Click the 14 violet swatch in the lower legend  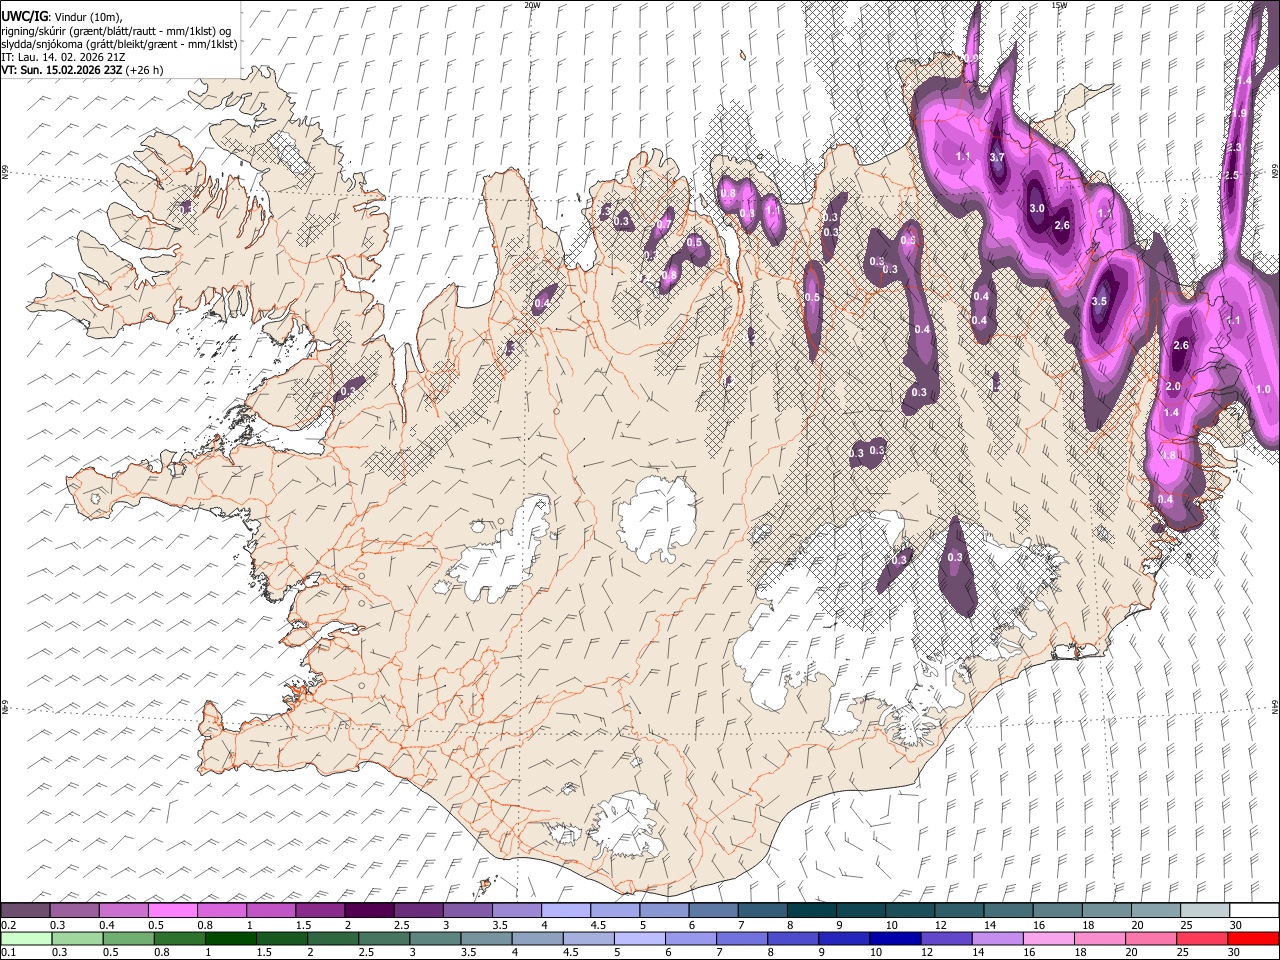pyautogui.click(x=997, y=938)
